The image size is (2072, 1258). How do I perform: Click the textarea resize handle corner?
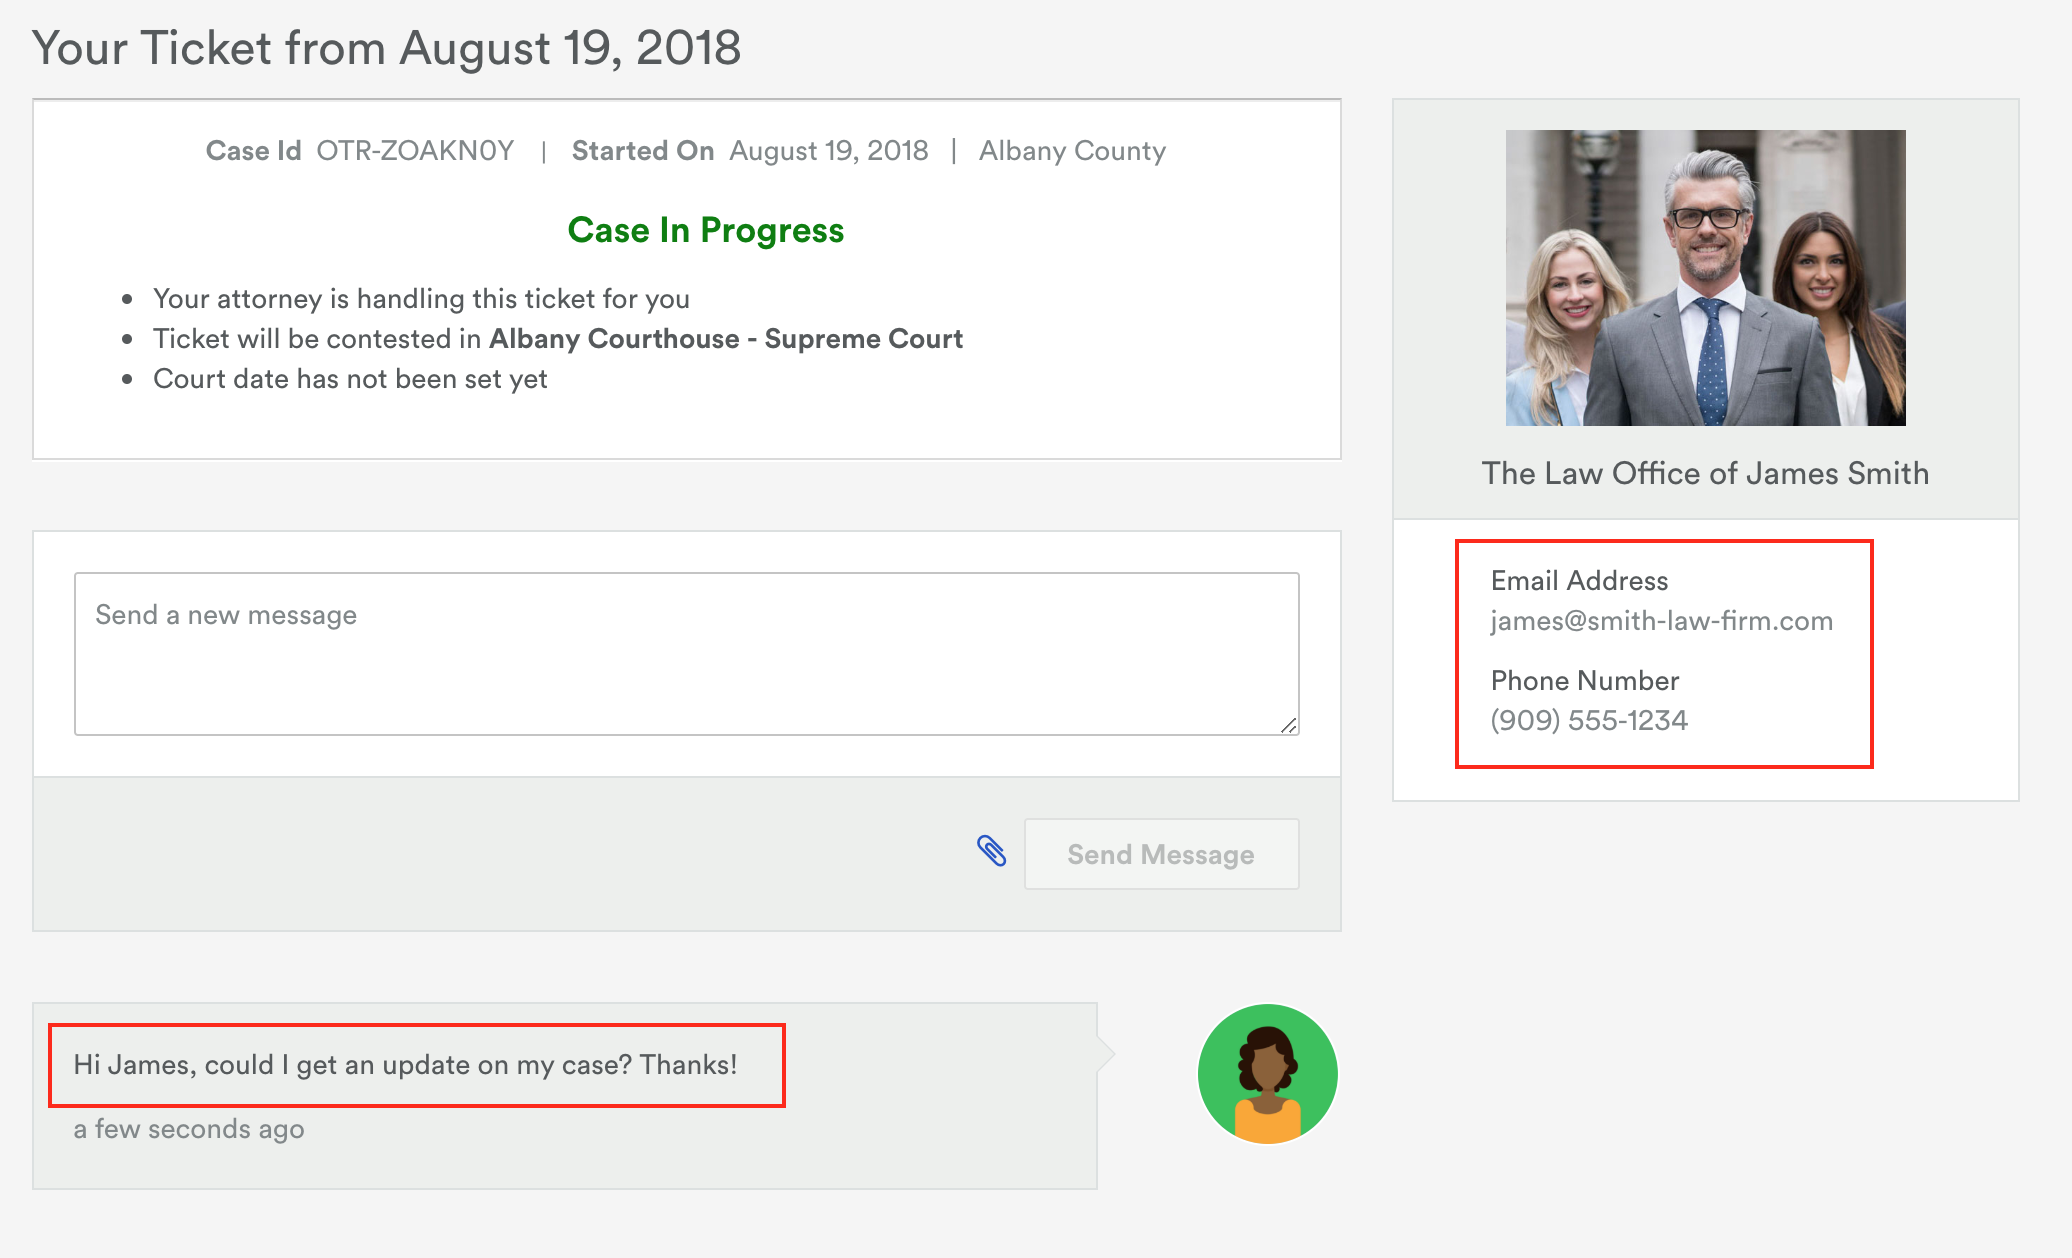click(x=1289, y=726)
